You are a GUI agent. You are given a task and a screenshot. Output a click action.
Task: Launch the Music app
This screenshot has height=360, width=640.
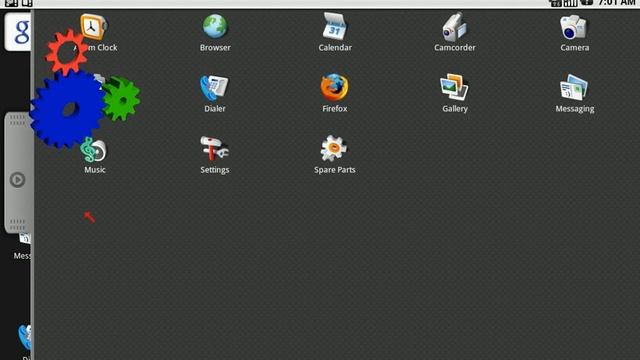tap(94, 149)
